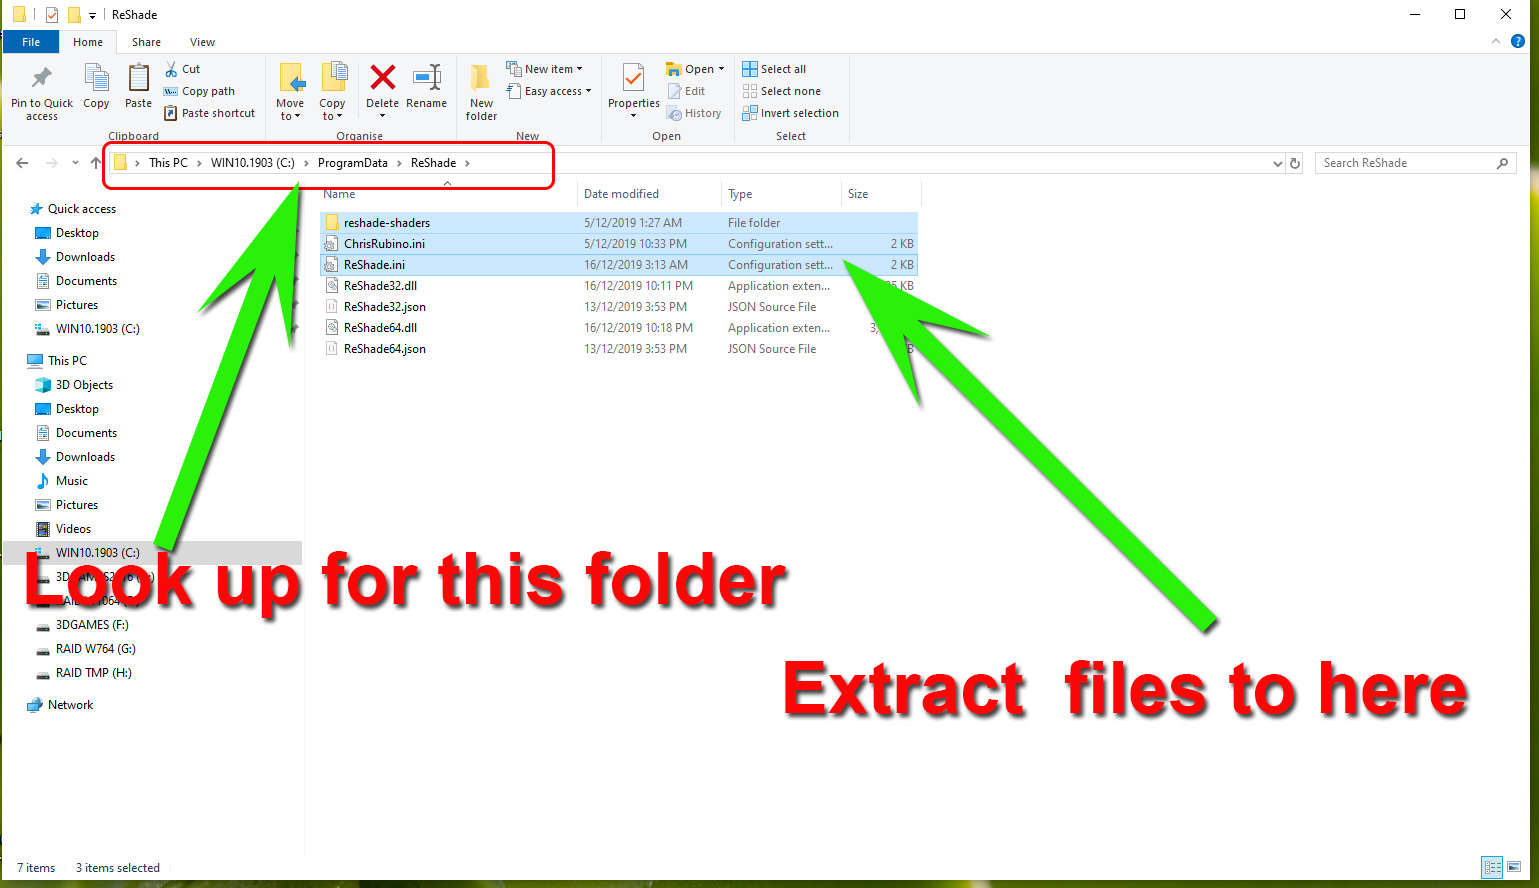
Task: Click the Cut scissors button
Action: [183, 69]
